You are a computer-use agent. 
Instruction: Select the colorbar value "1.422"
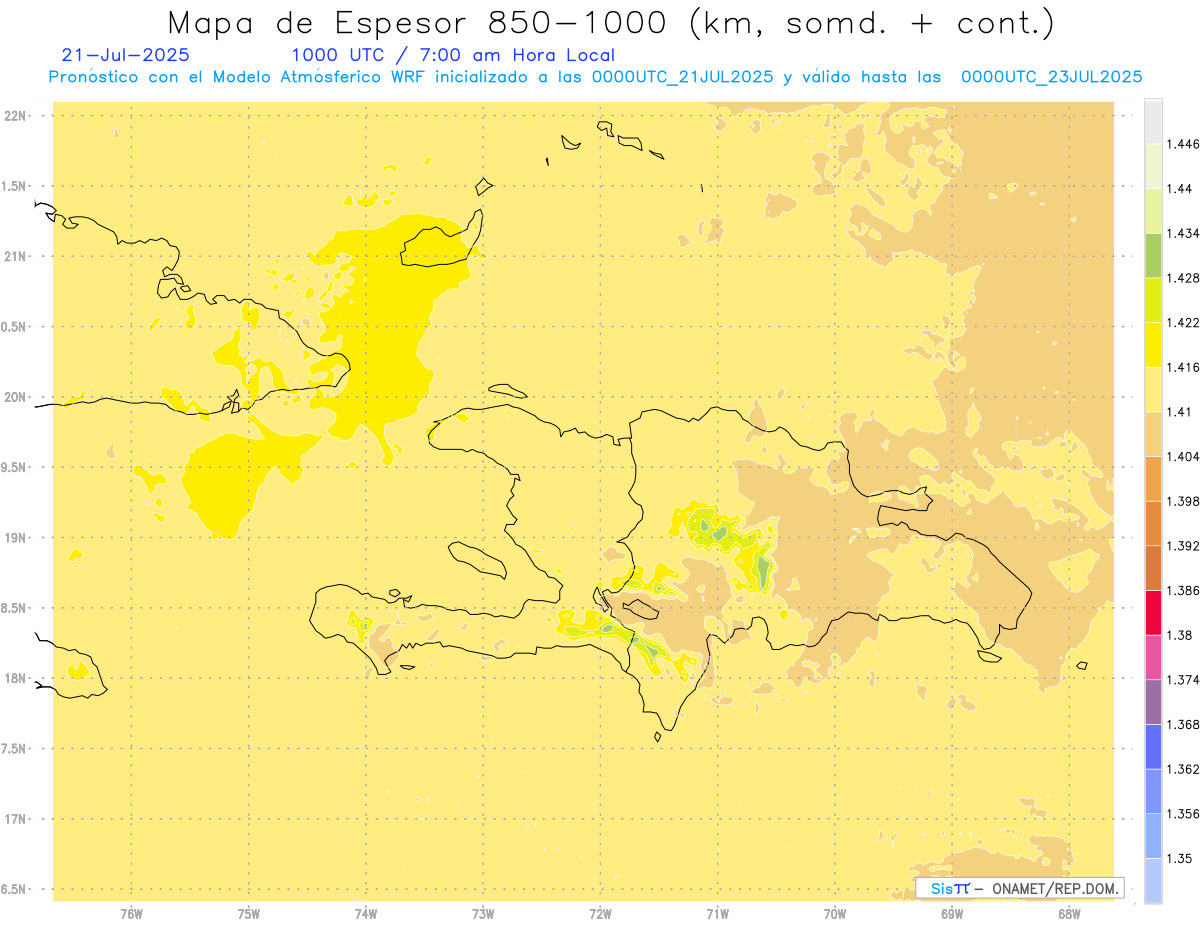[1183, 323]
